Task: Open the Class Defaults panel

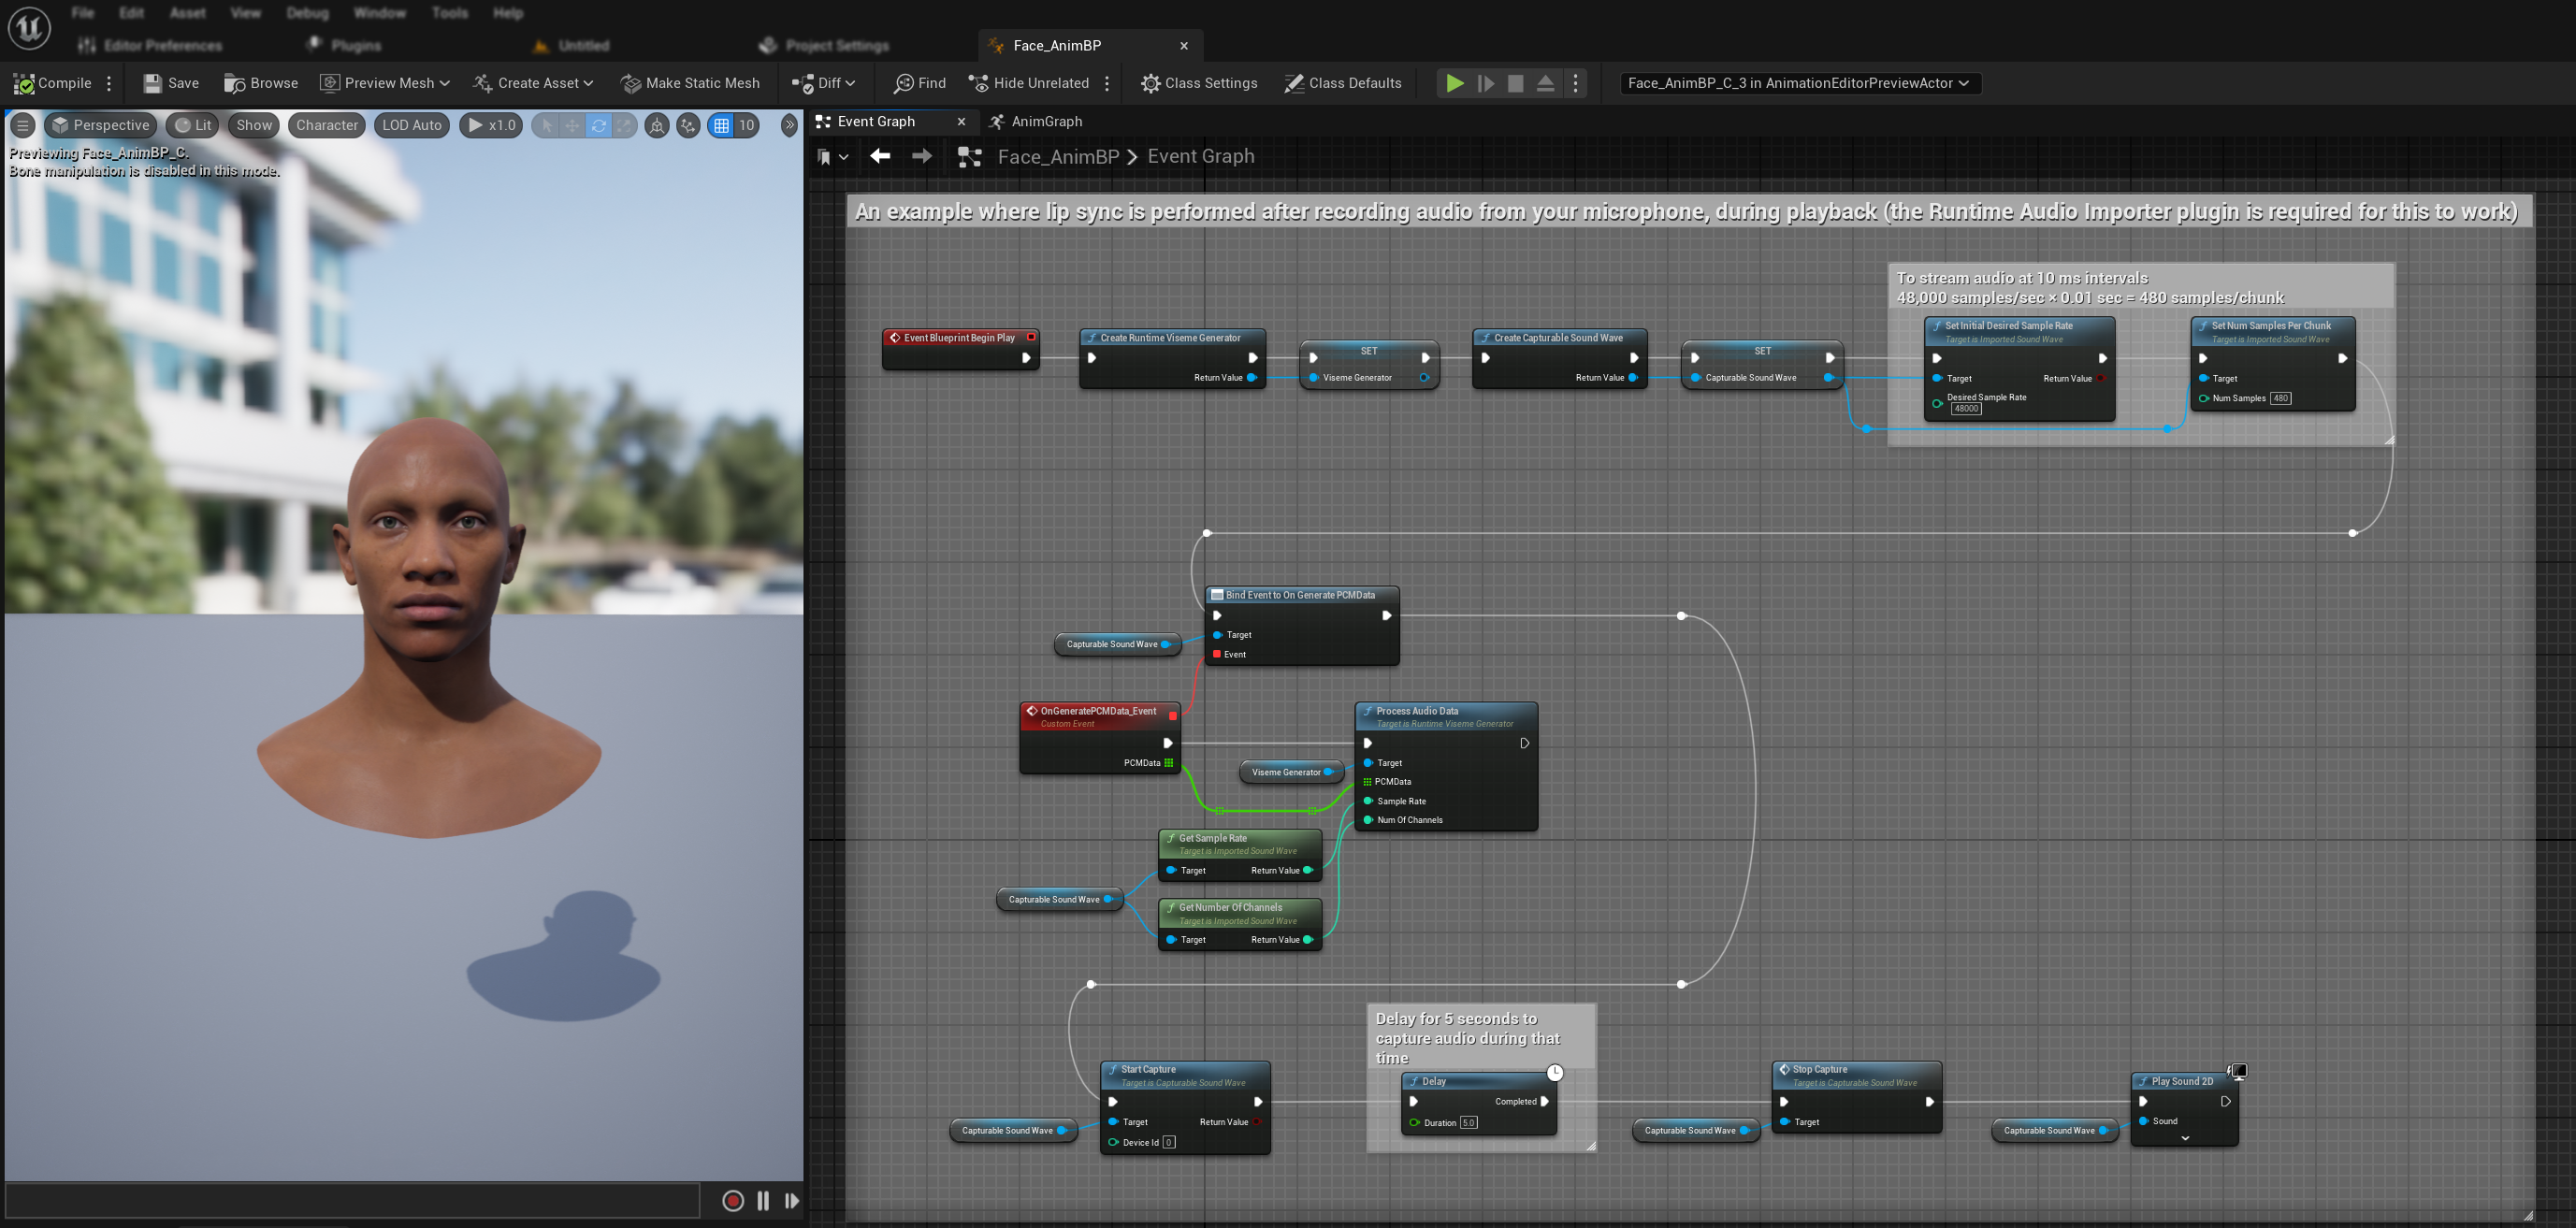Action: tap(1345, 82)
